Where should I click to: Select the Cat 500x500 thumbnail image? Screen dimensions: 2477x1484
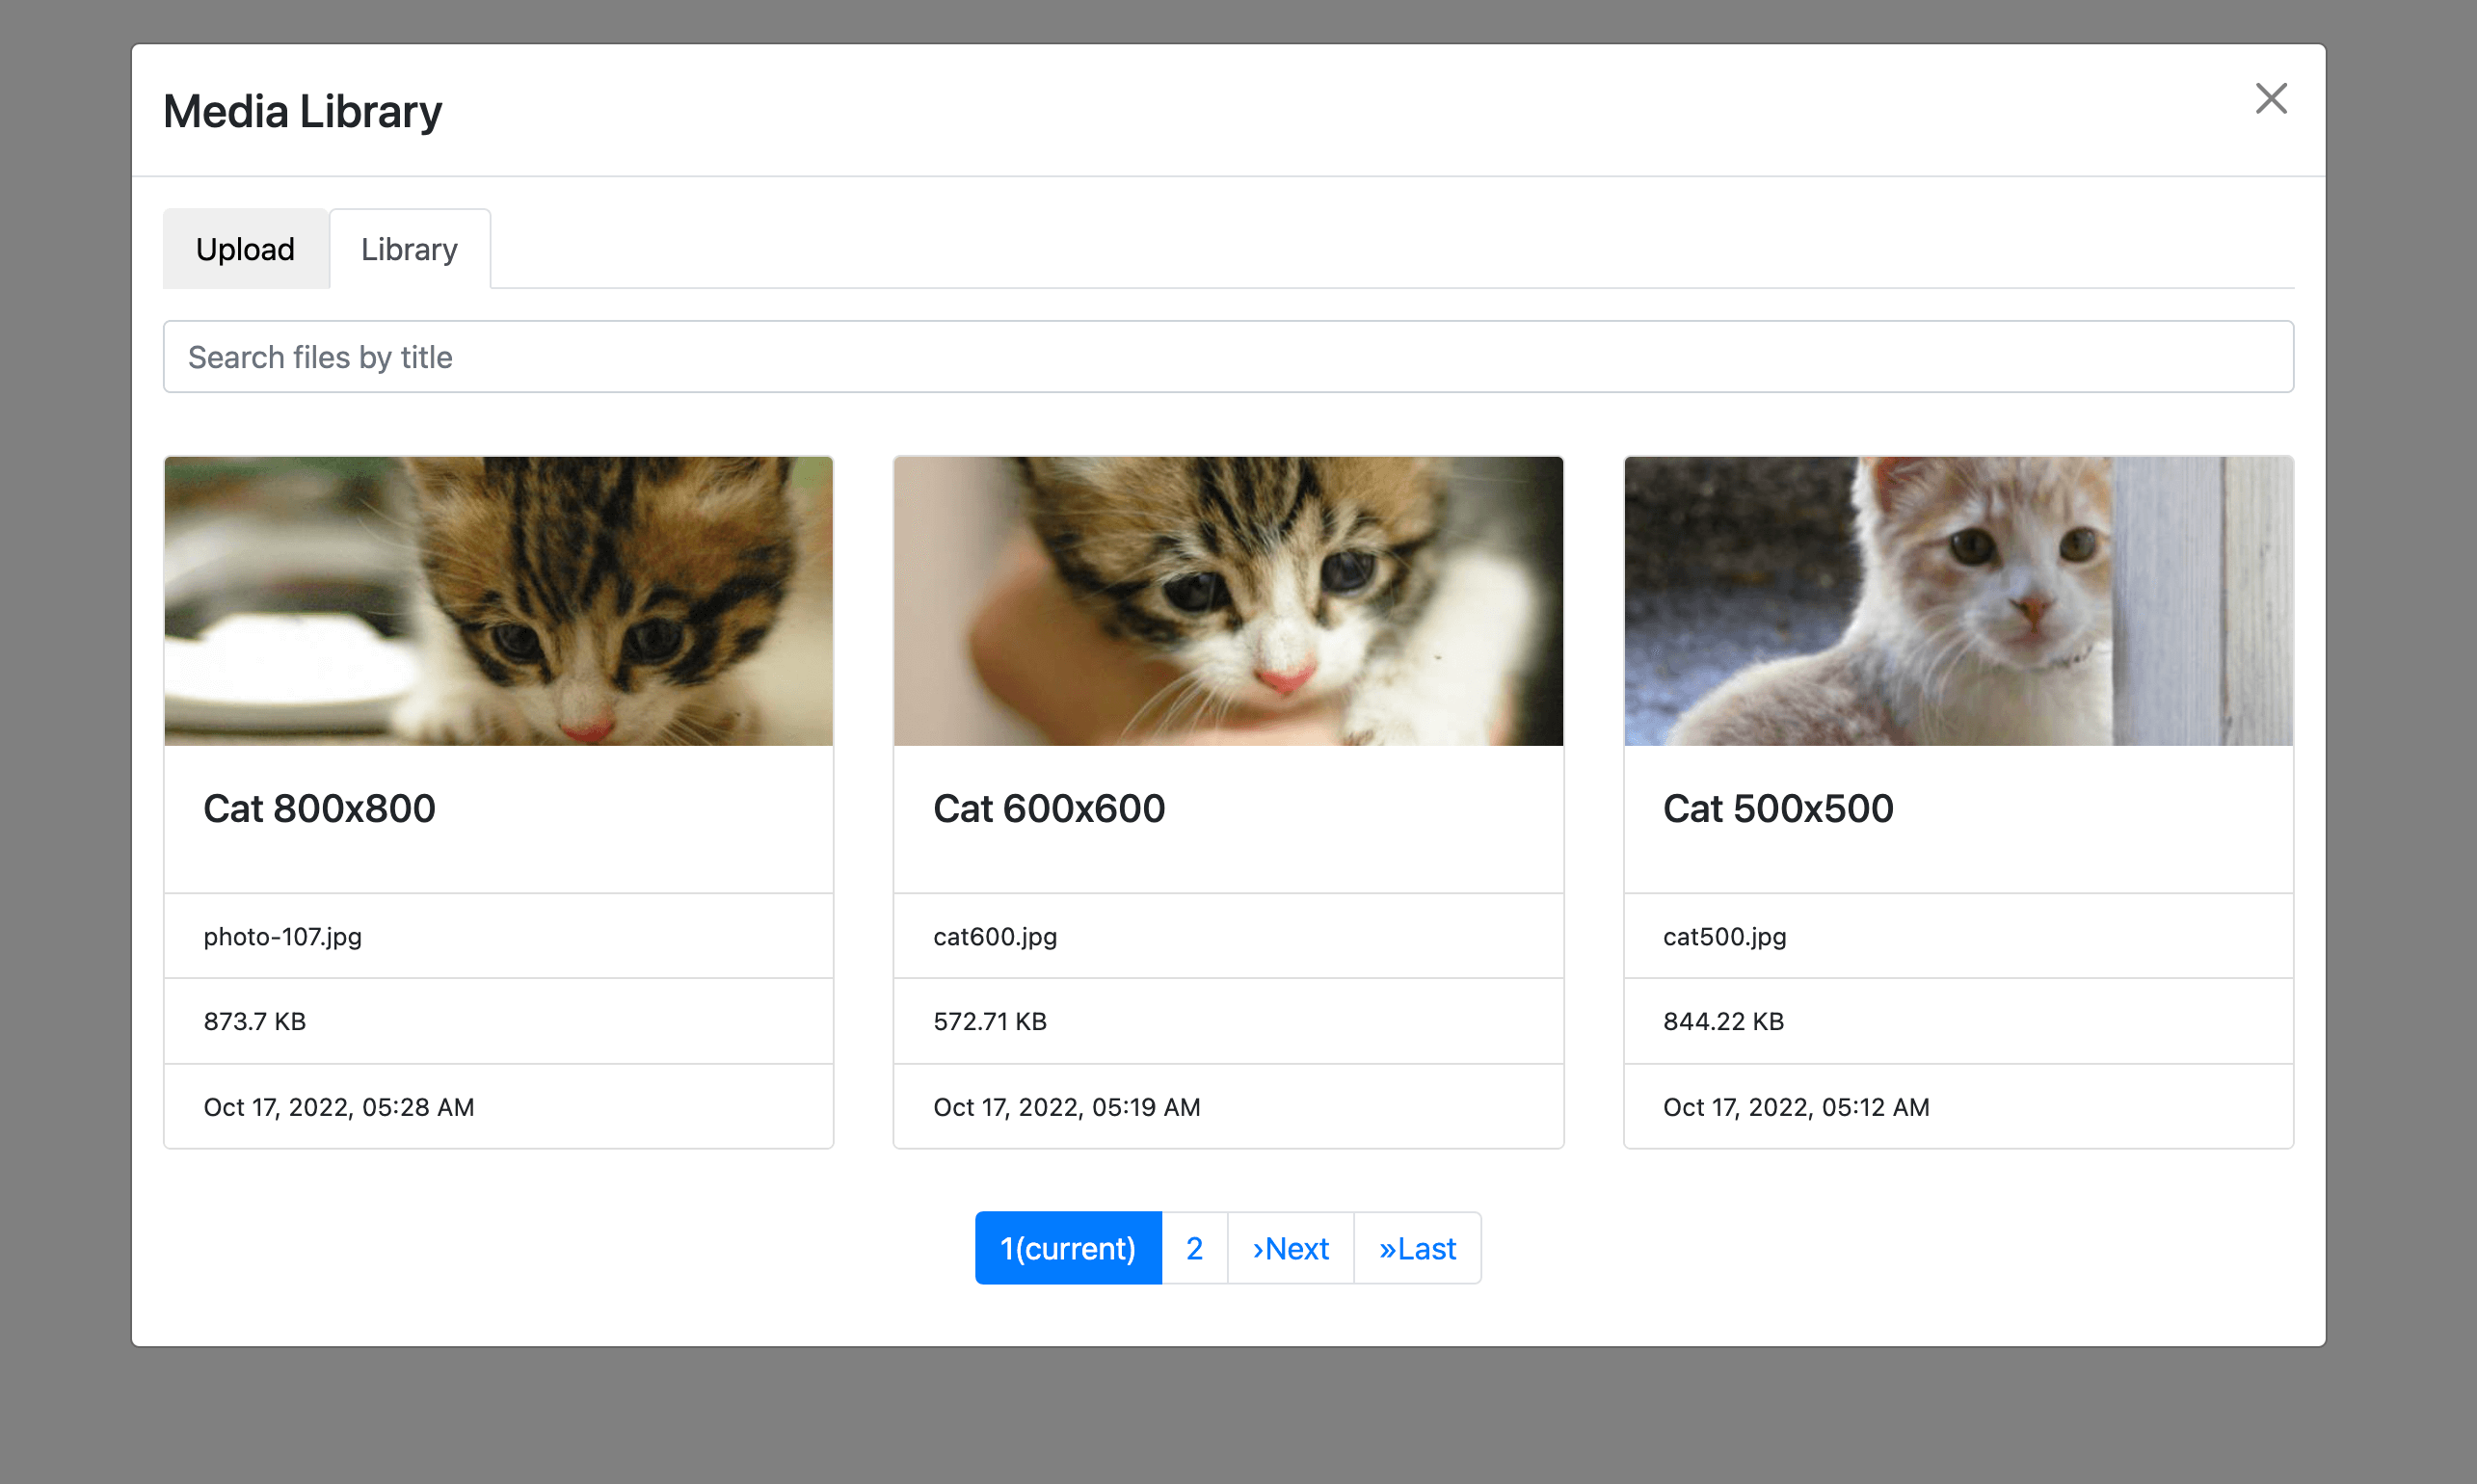click(x=1957, y=601)
